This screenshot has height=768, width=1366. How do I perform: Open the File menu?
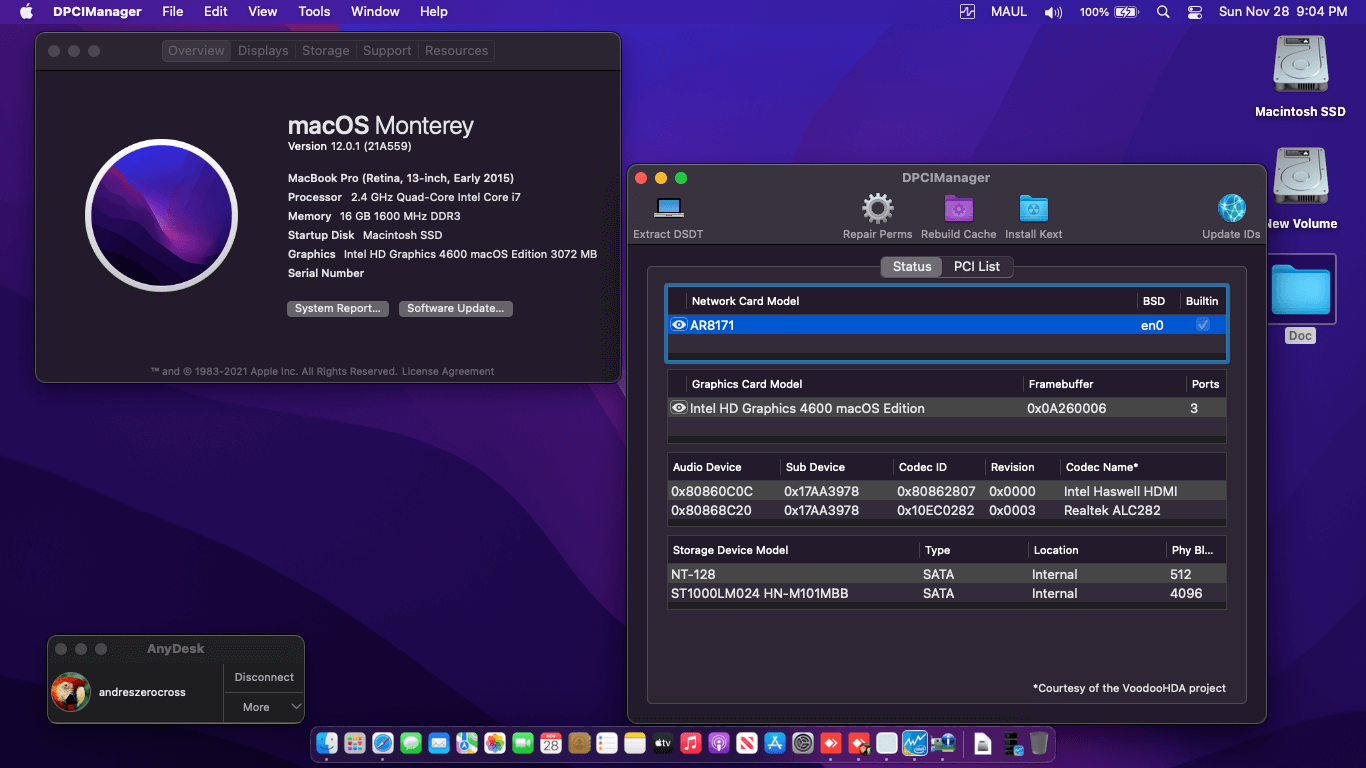[173, 12]
